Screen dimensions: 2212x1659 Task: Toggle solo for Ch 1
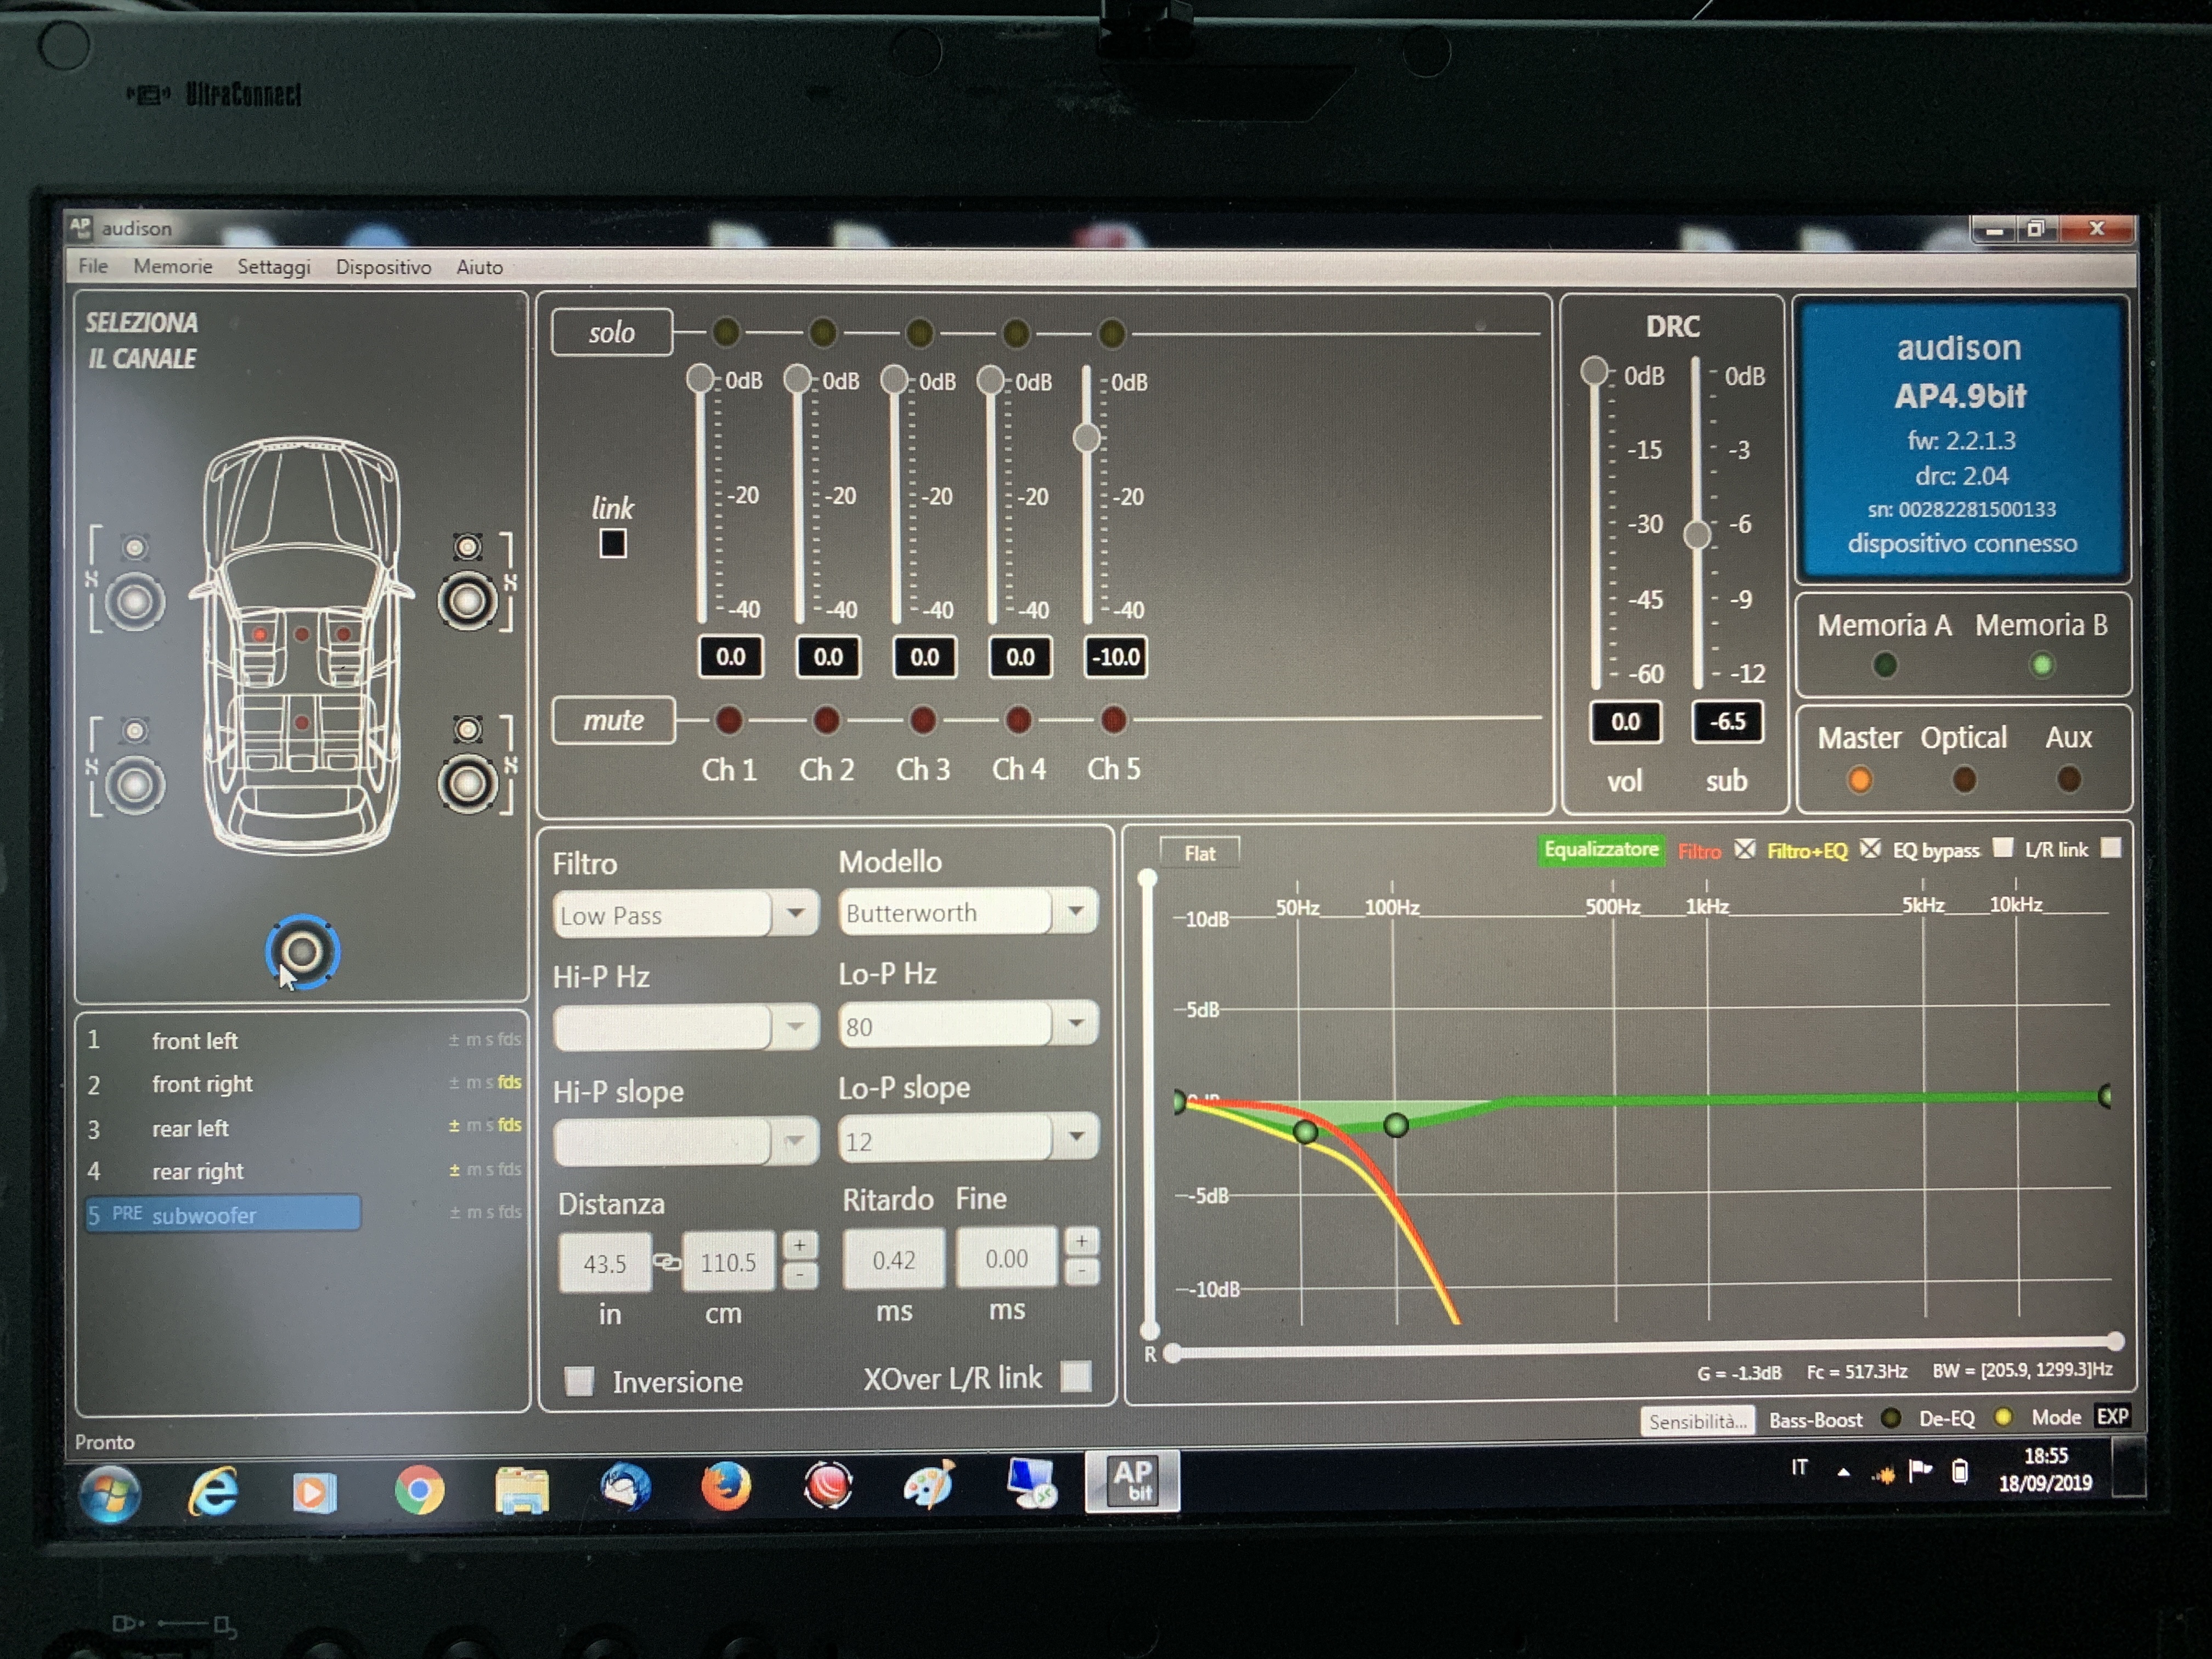[726, 332]
